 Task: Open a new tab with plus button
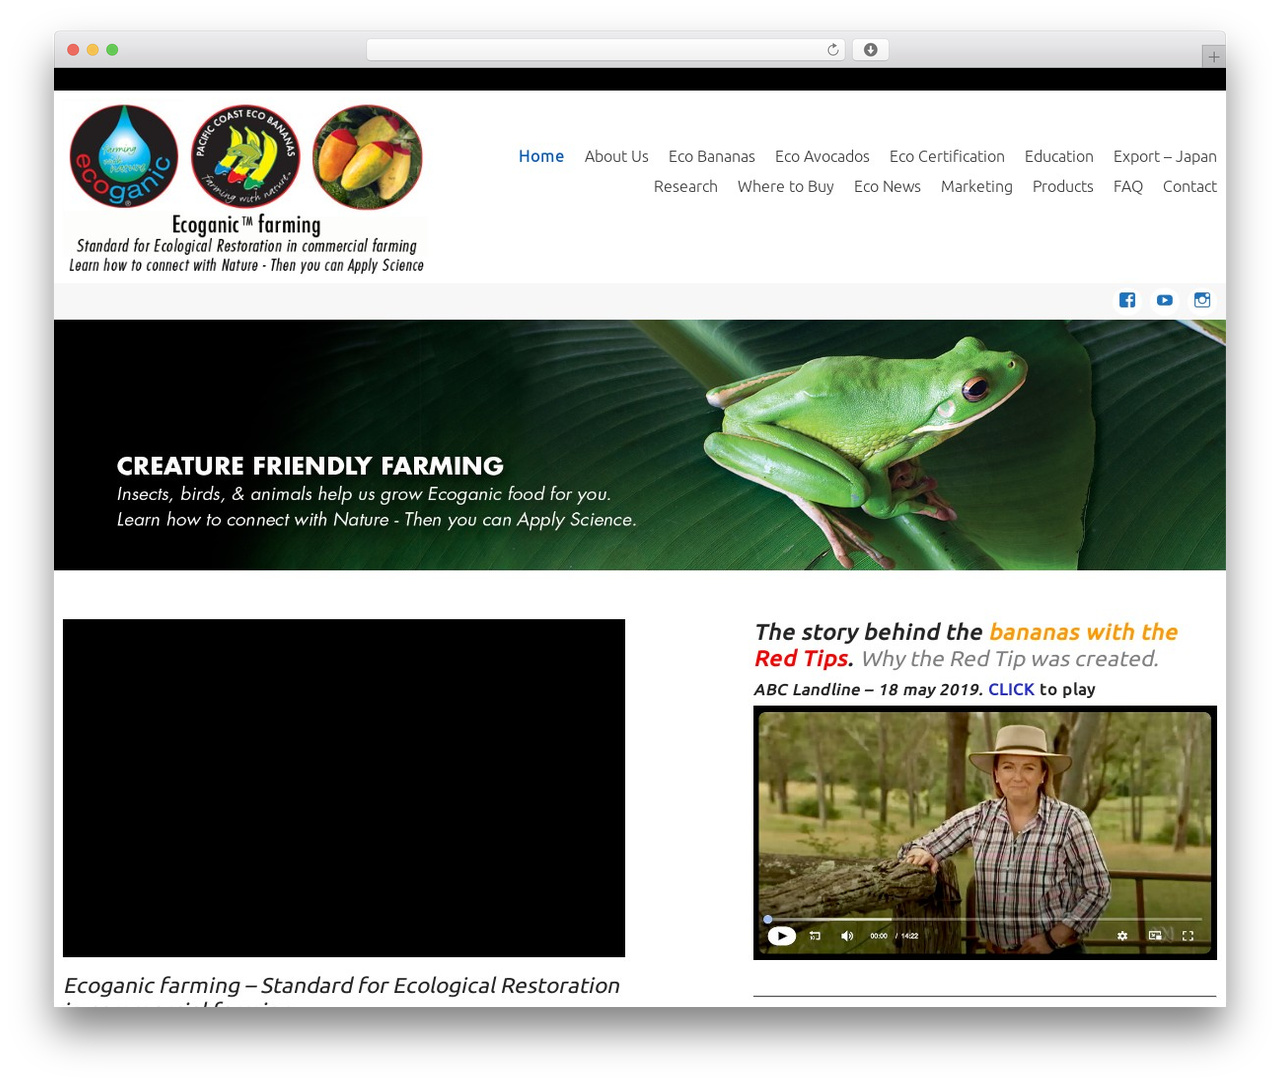1213,57
